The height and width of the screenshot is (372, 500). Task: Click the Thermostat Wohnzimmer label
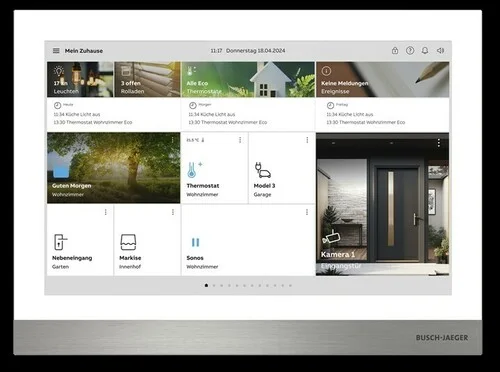[203, 190]
